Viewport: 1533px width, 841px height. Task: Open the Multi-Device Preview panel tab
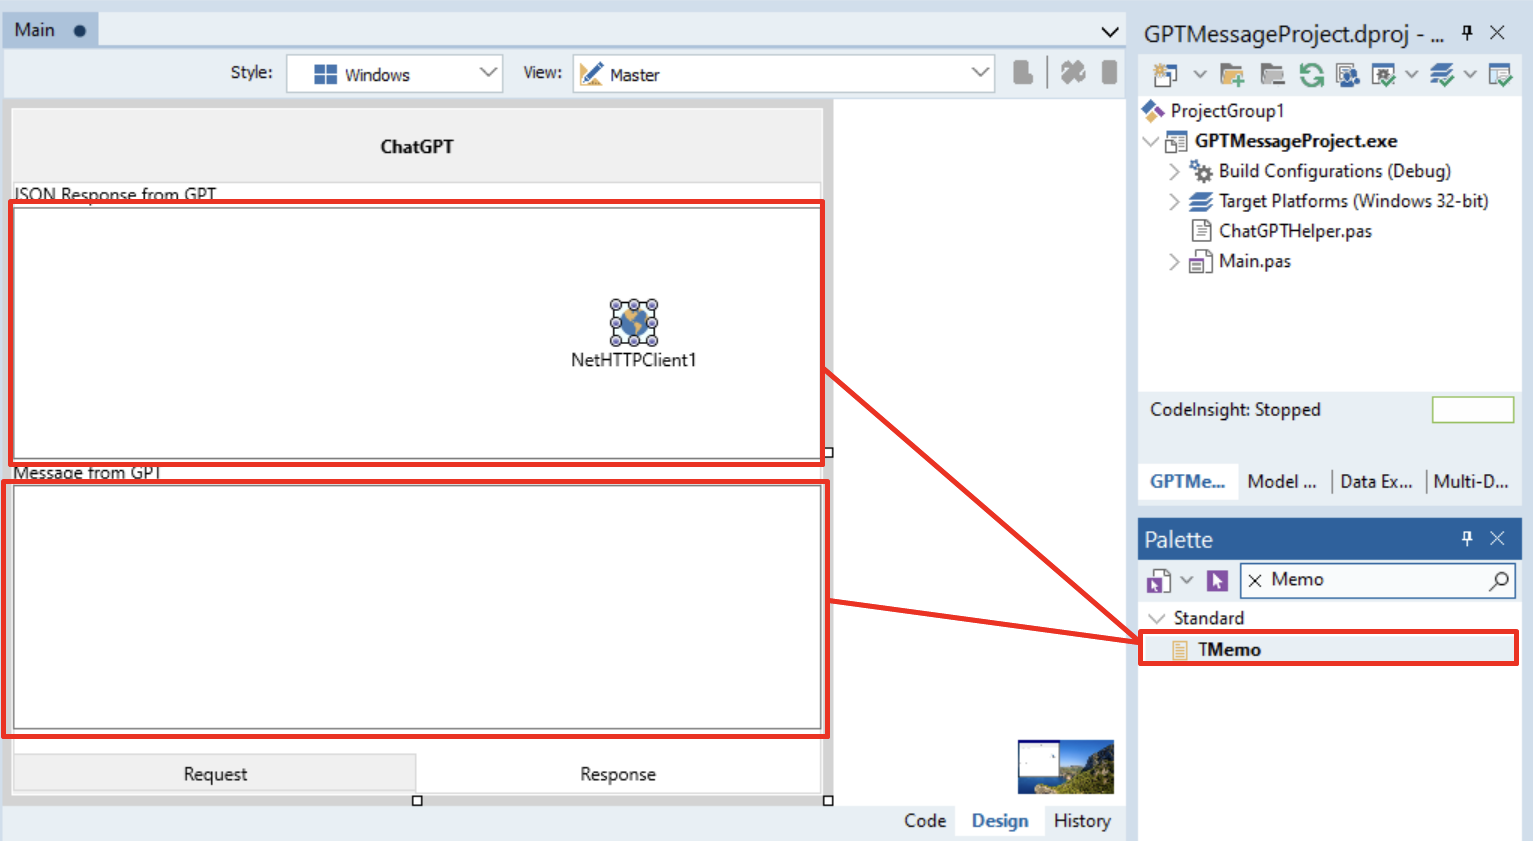(1471, 481)
